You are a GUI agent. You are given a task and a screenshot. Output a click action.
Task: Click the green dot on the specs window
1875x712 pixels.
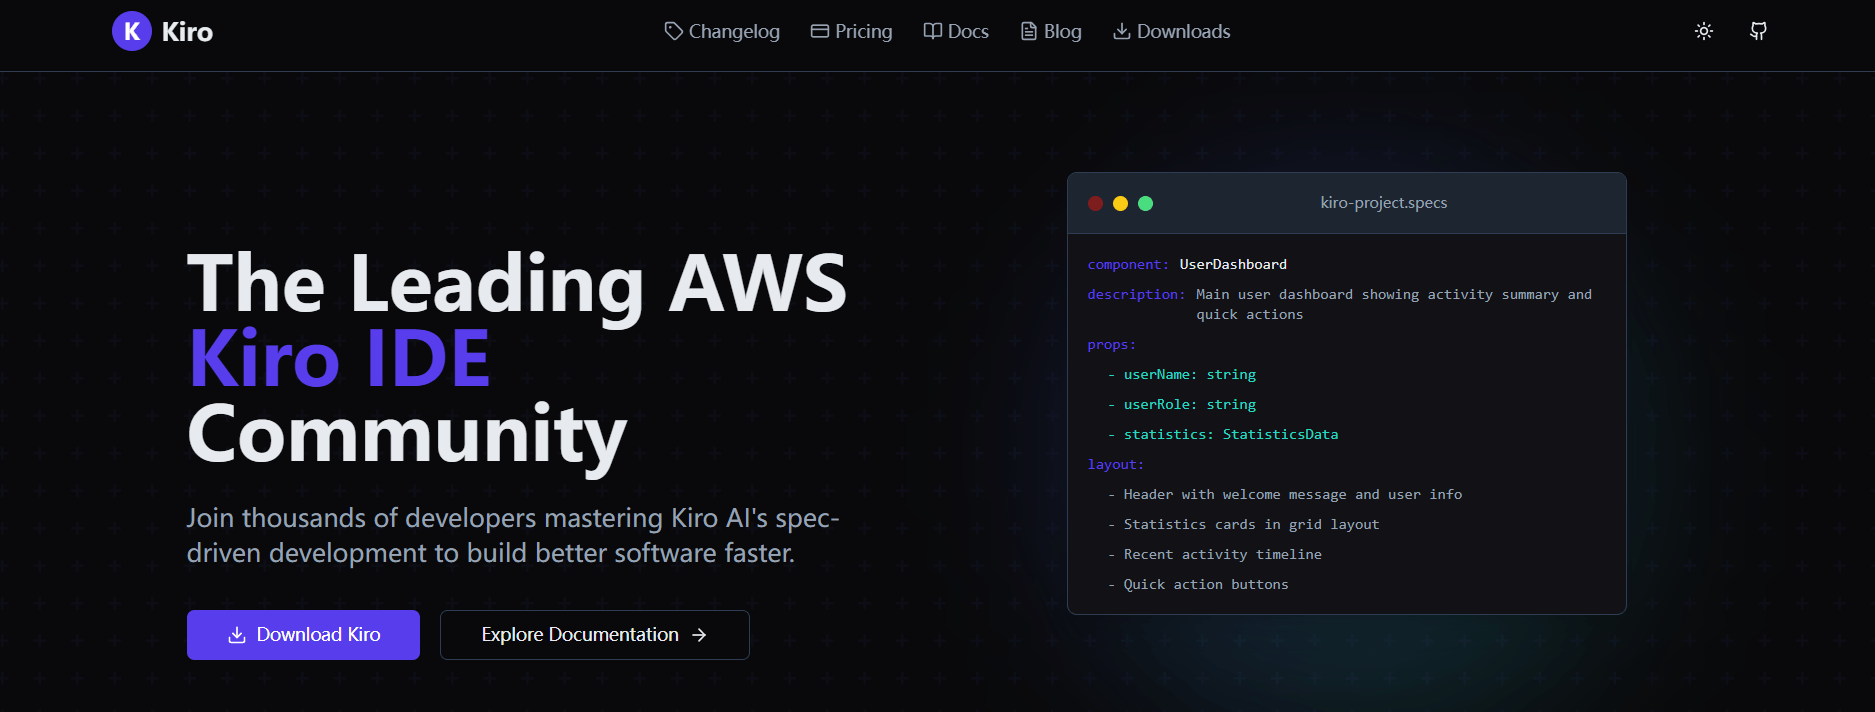coord(1146,203)
